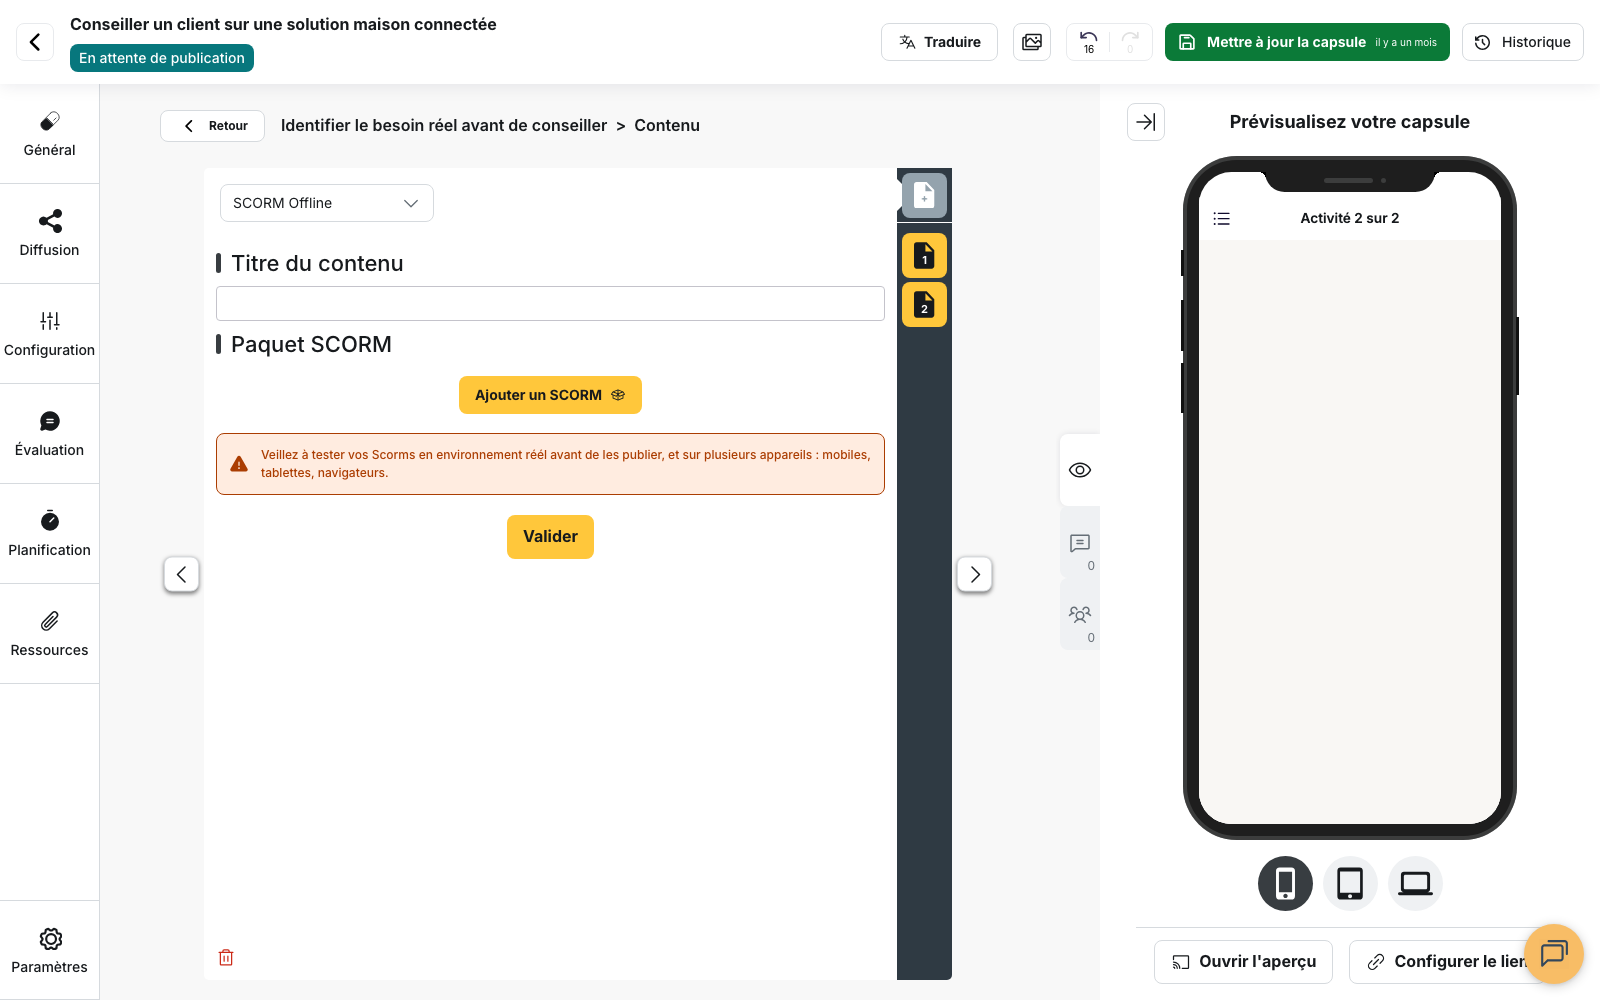The height and width of the screenshot is (1000, 1600).
Task: Click Ouvrir l'aperçu
Action: point(1243,962)
